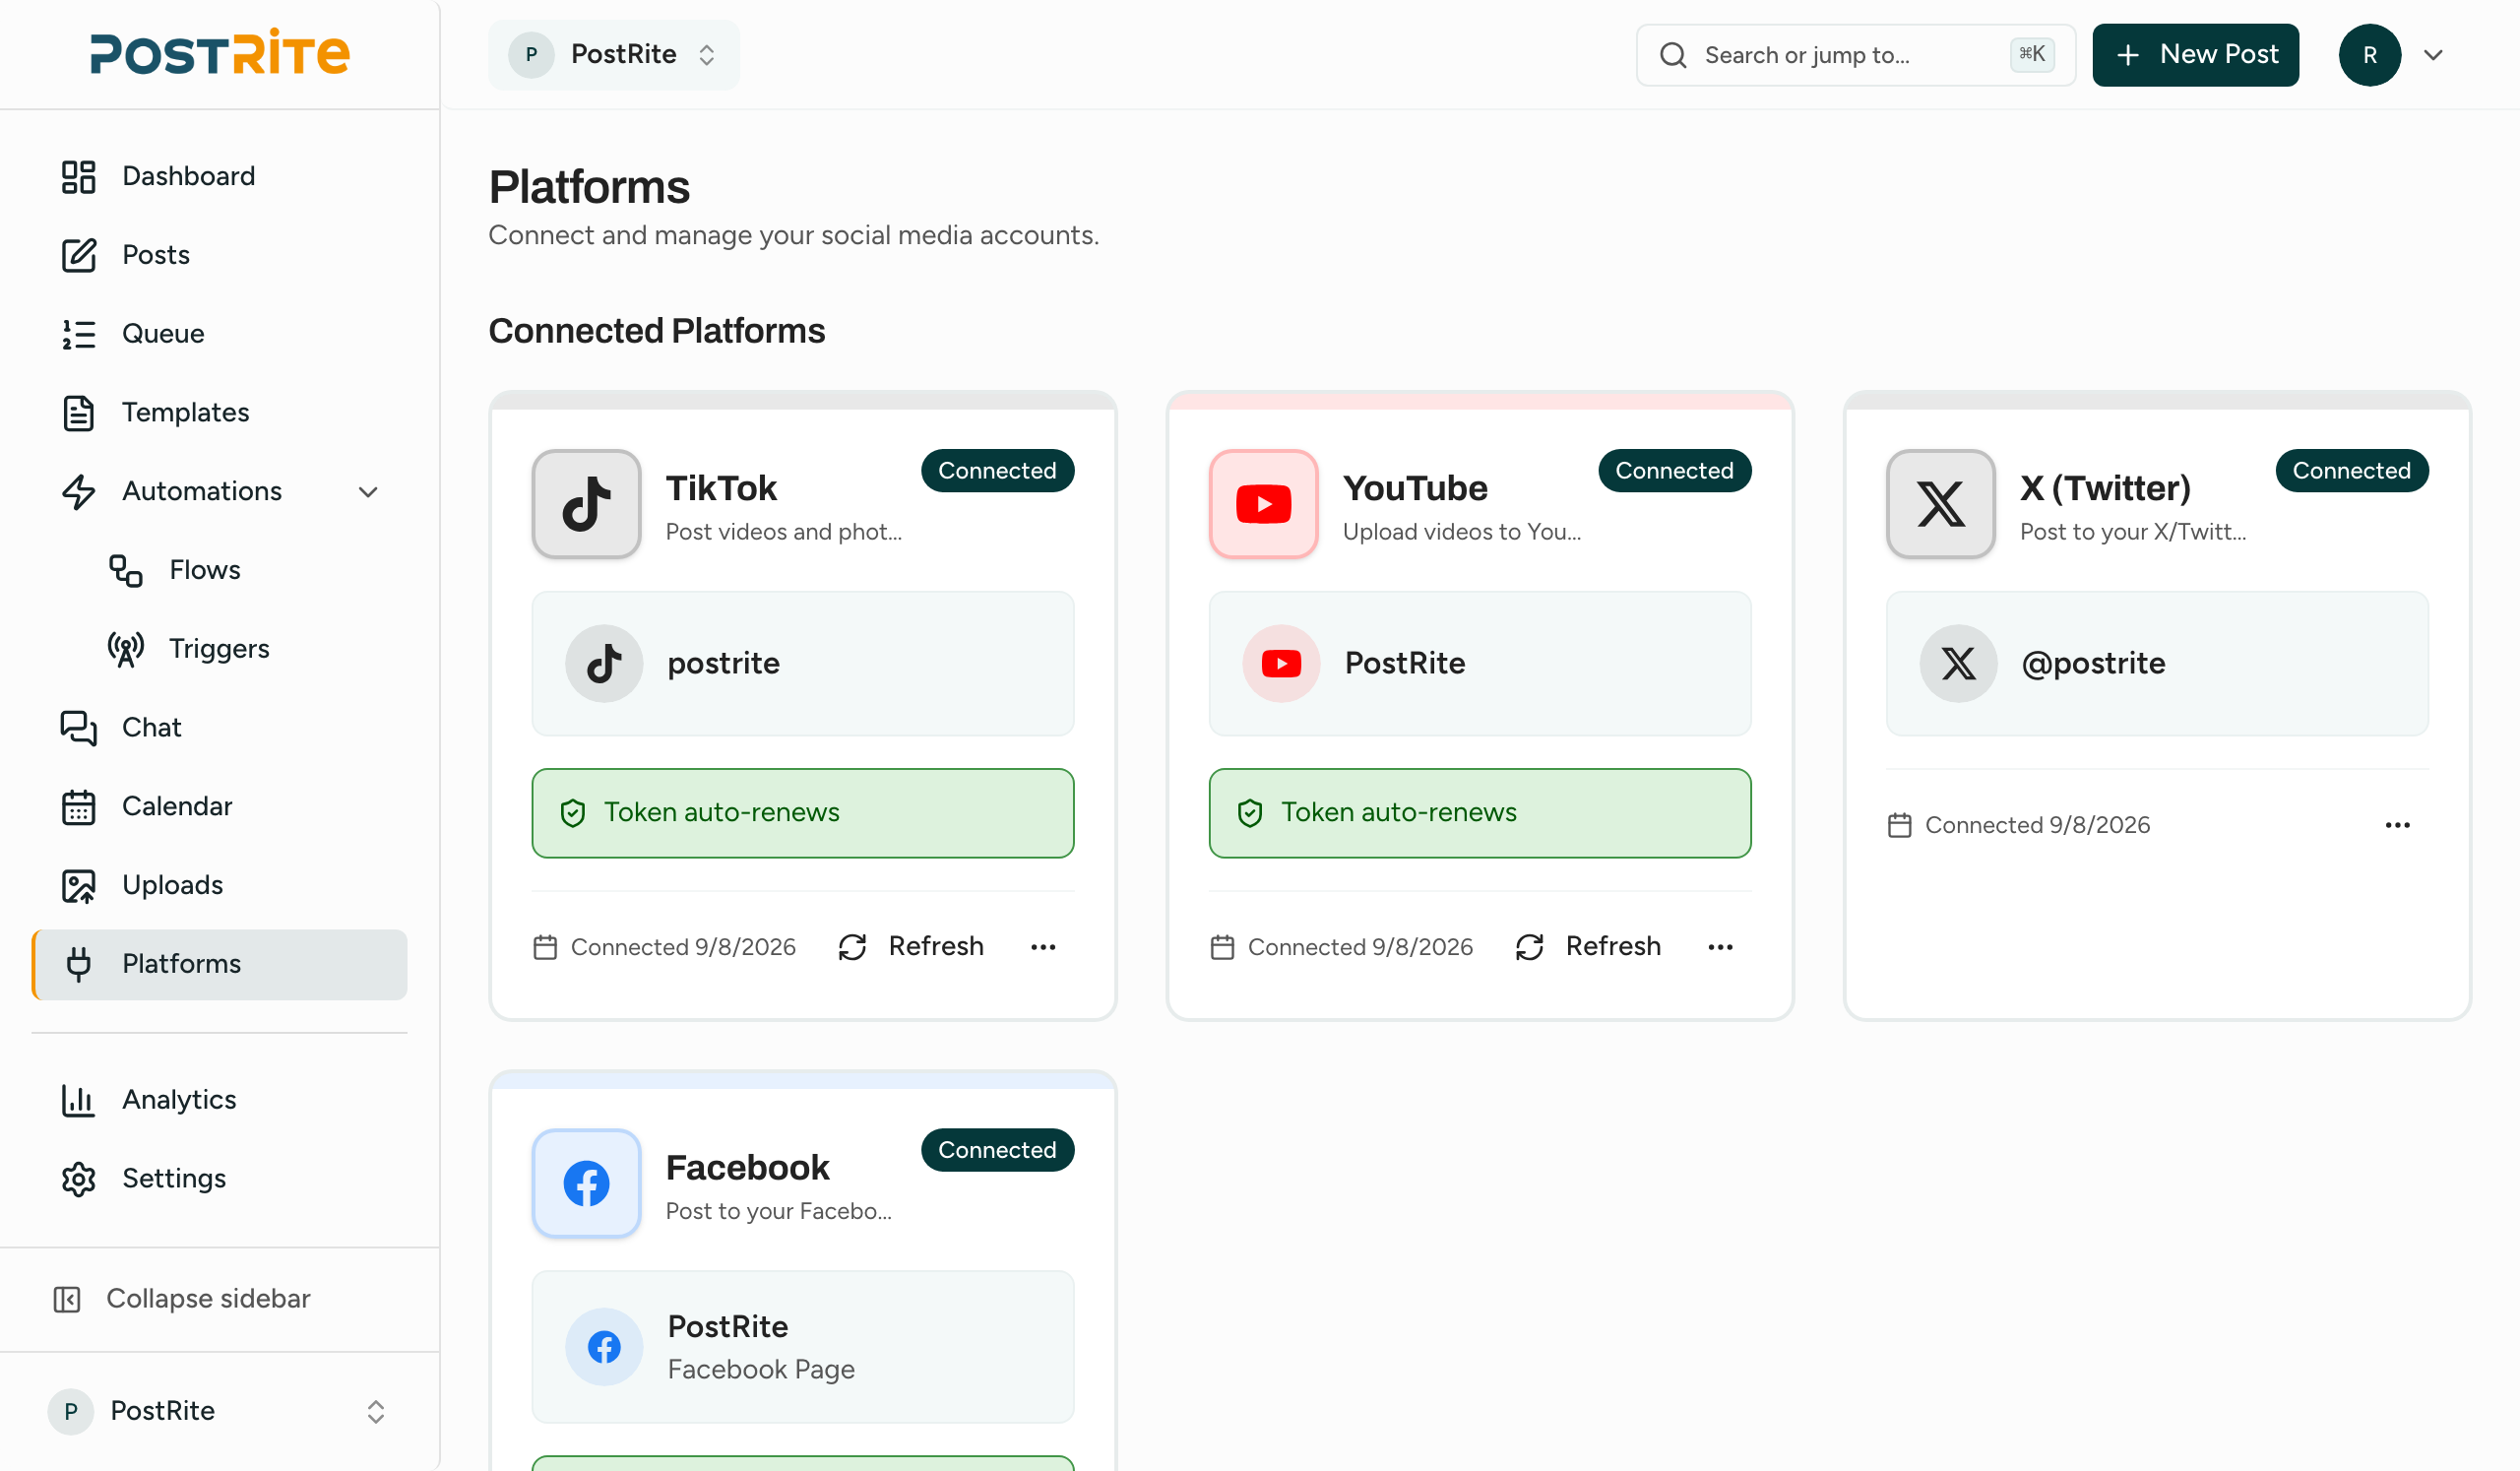Open Analytics in the sidebar
Image resolution: width=2520 pixels, height=1471 pixels.
pyautogui.click(x=220, y=1100)
